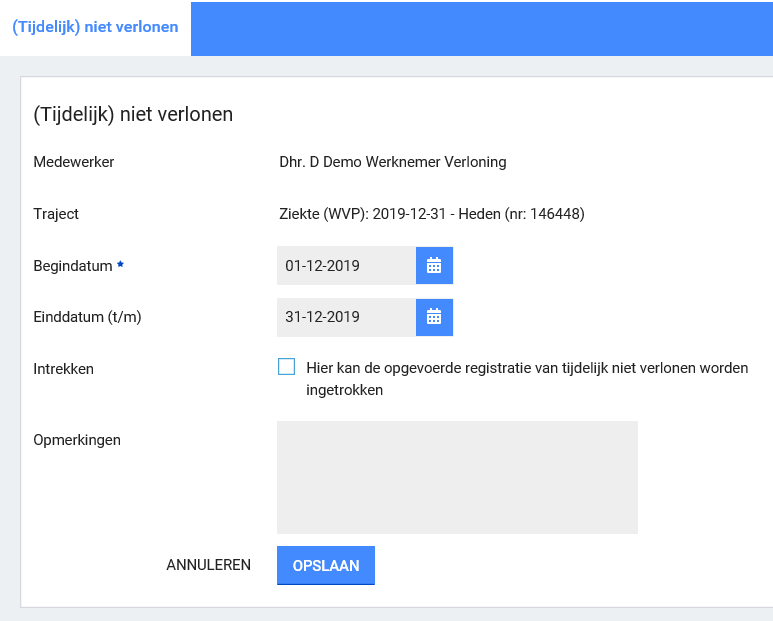This screenshot has width=773, height=621.
Task: Click the Traject label
Action: click(x=56, y=214)
